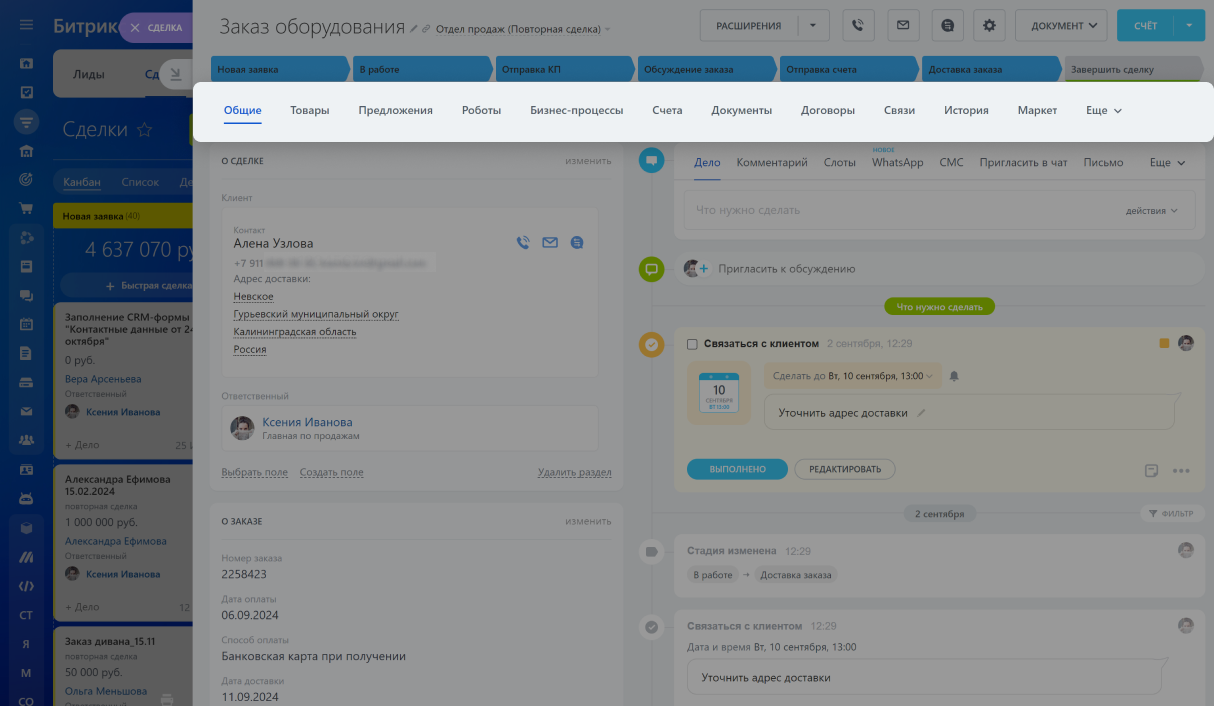The height and width of the screenshot is (706, 1214).
Task: Edit the deal title with pencil icon
Action: [x=414, y=29]
